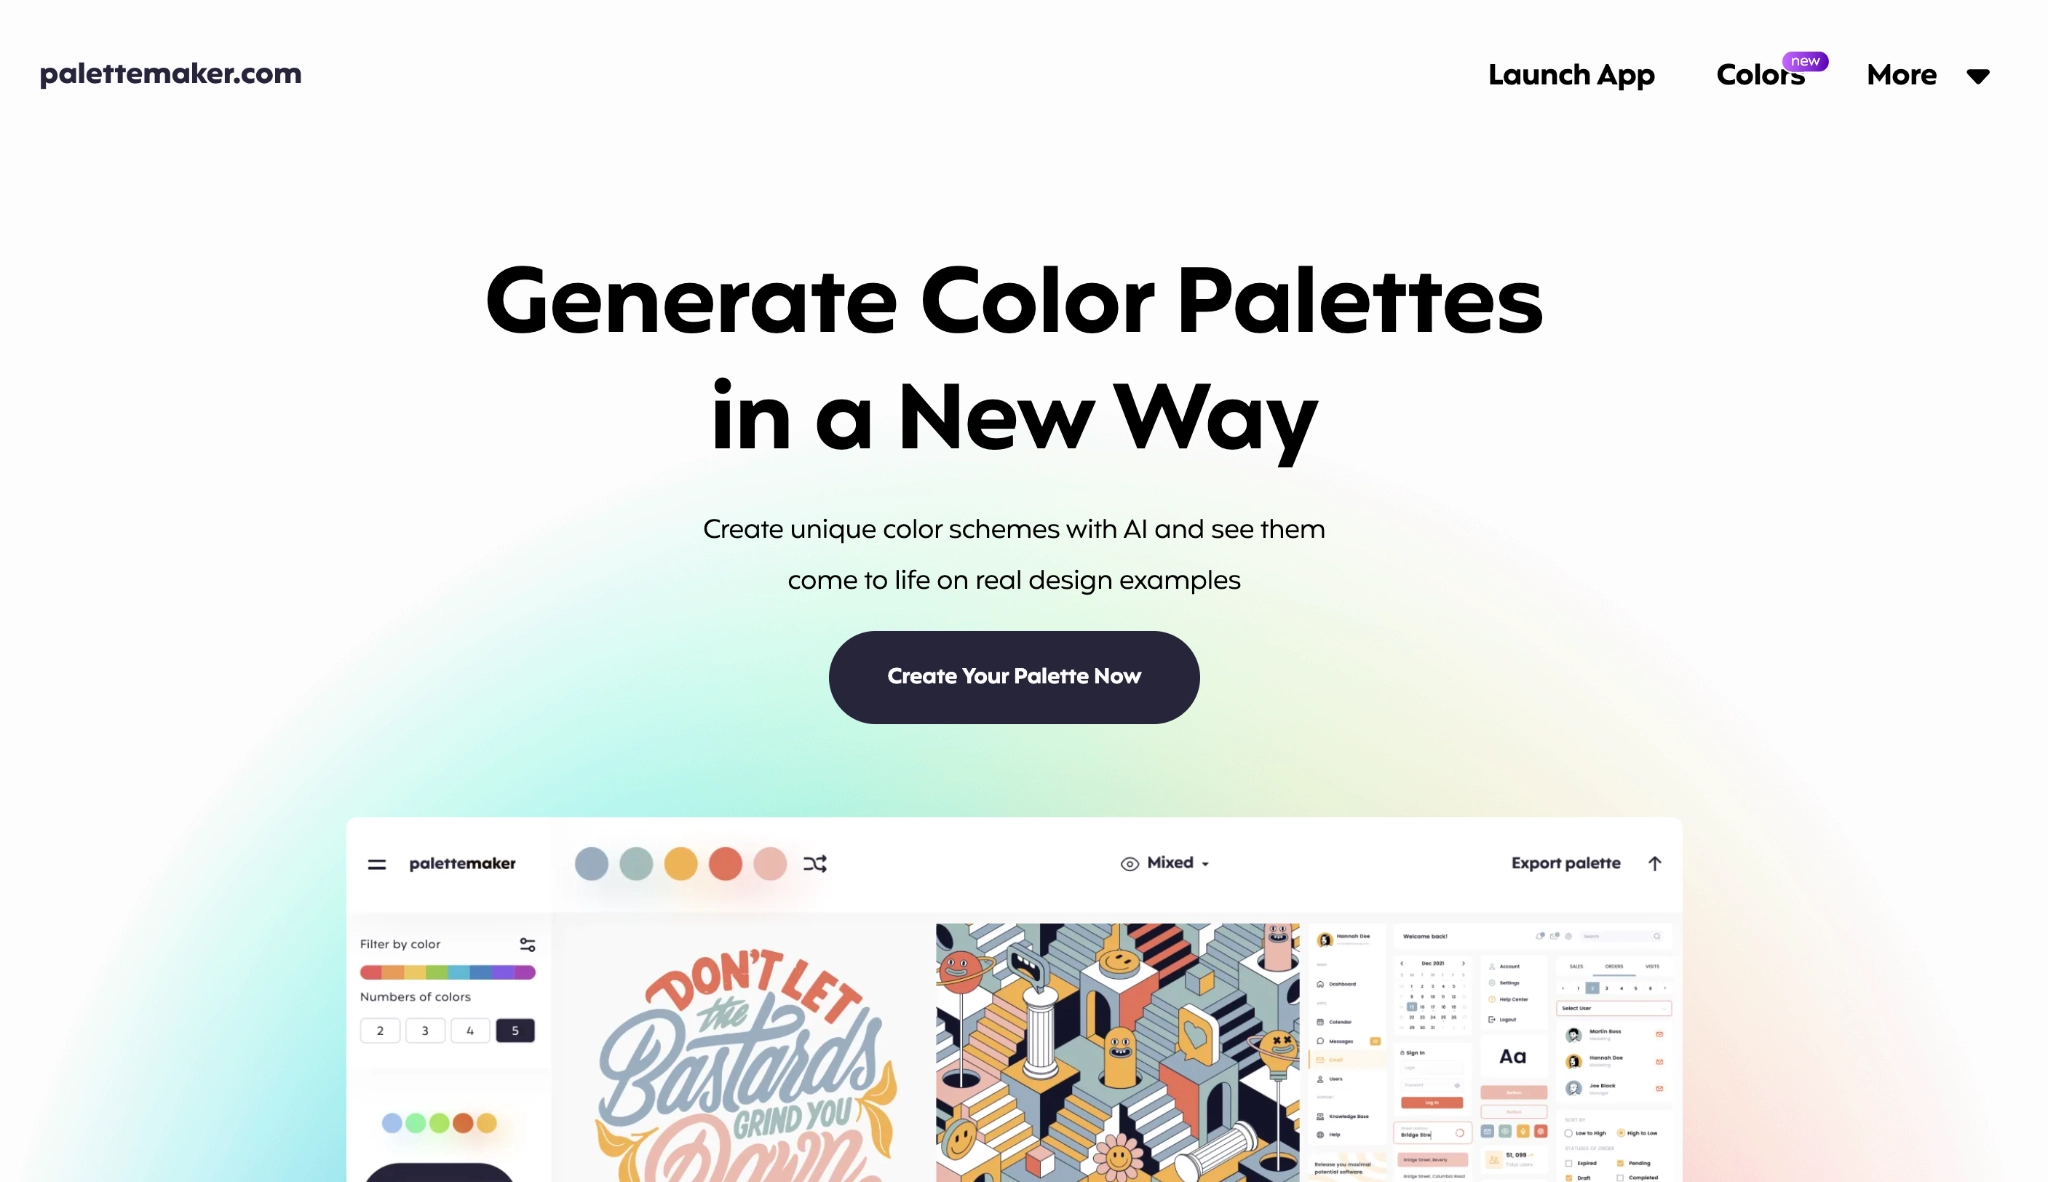Drag the filter by color rainbow slider
2048x1182 pixels.
pyautogui.click(x=447, y=971)
